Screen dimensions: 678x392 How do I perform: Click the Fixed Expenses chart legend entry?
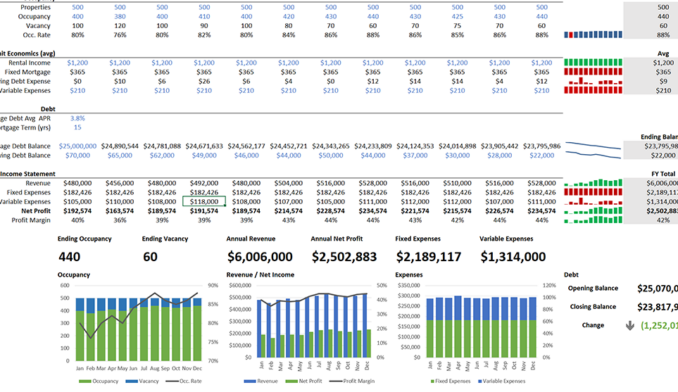tap(450, 381)
